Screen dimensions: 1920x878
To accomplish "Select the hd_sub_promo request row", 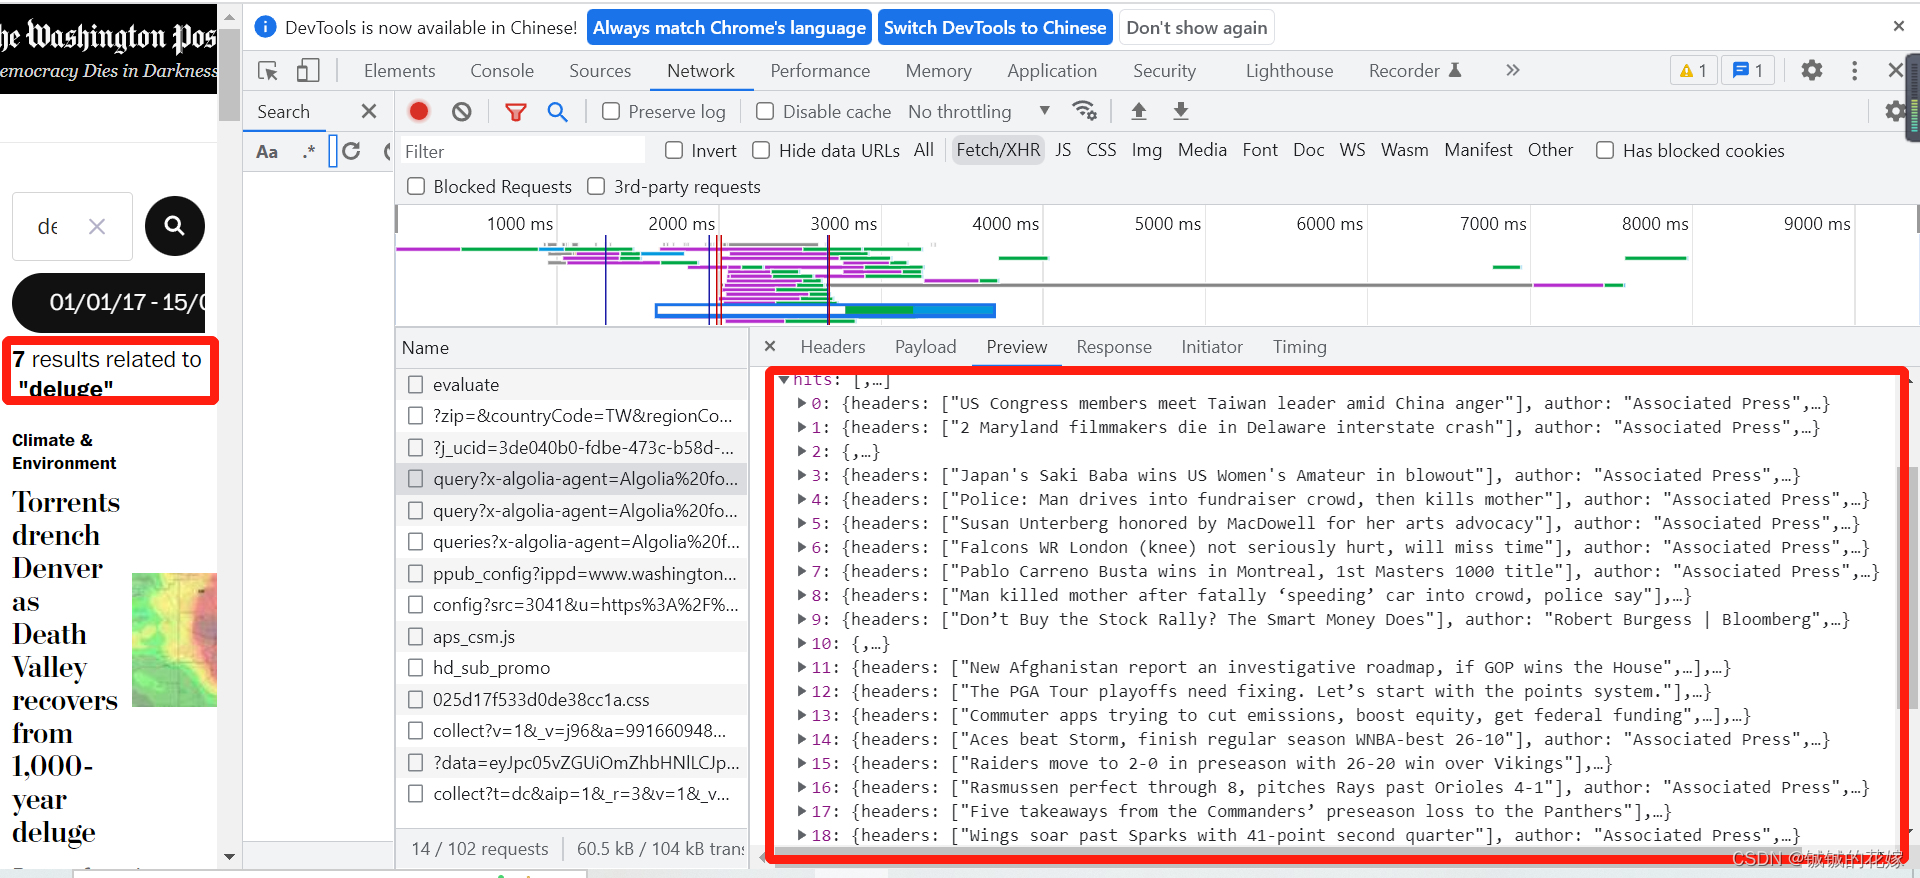I will tap(572, 667).
